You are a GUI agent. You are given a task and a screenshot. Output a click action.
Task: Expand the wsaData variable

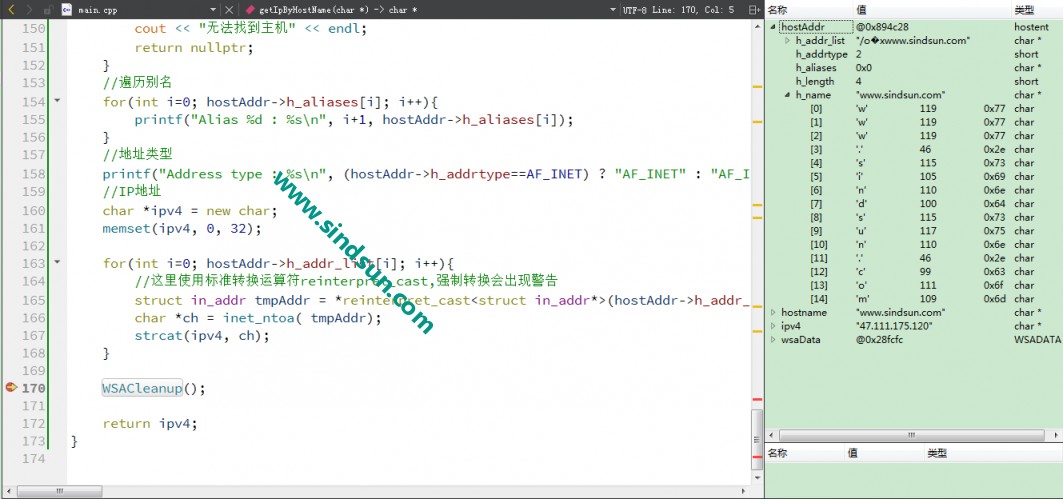774,340
